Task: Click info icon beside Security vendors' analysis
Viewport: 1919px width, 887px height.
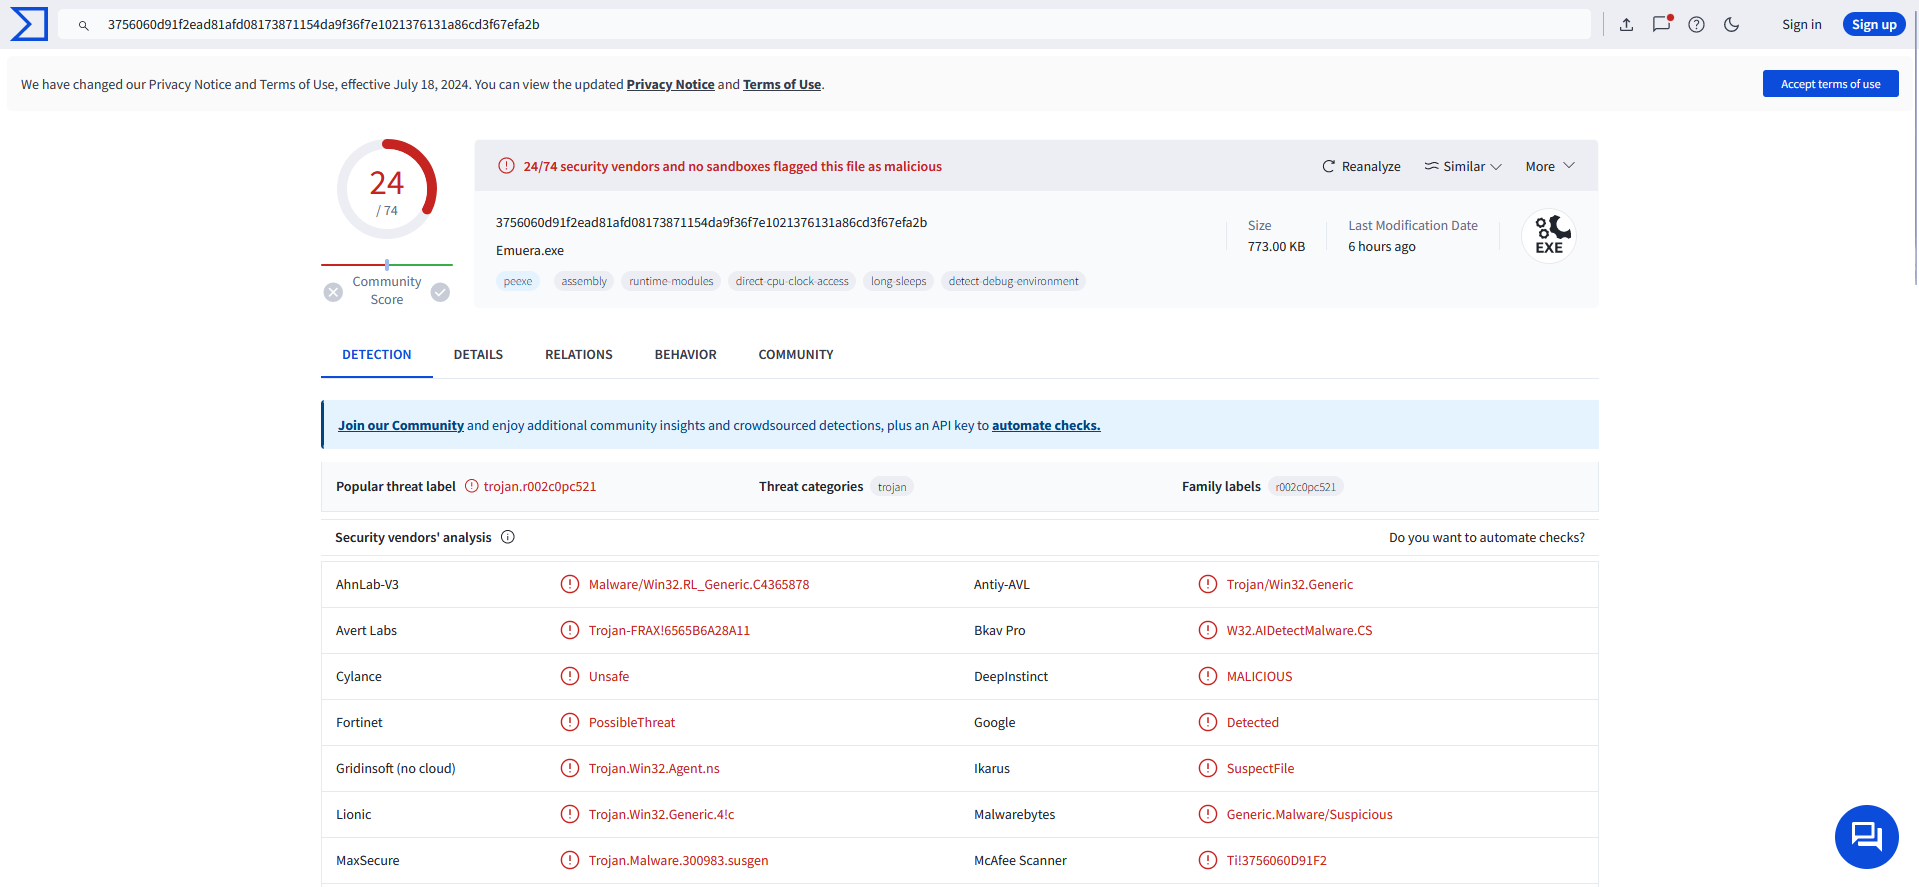Action: (x=508, y=537)
